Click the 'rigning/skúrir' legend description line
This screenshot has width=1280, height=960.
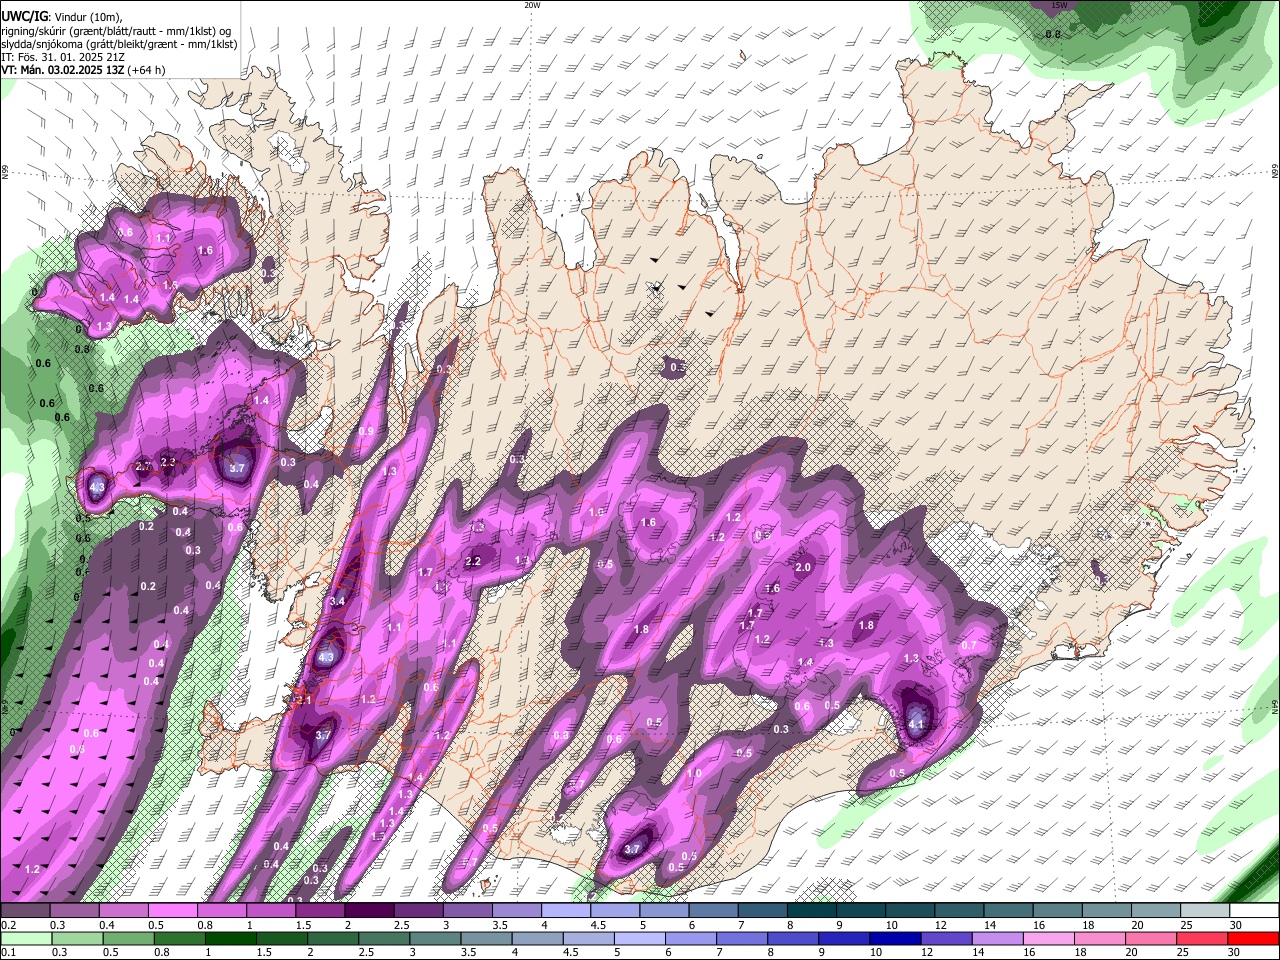115,31
